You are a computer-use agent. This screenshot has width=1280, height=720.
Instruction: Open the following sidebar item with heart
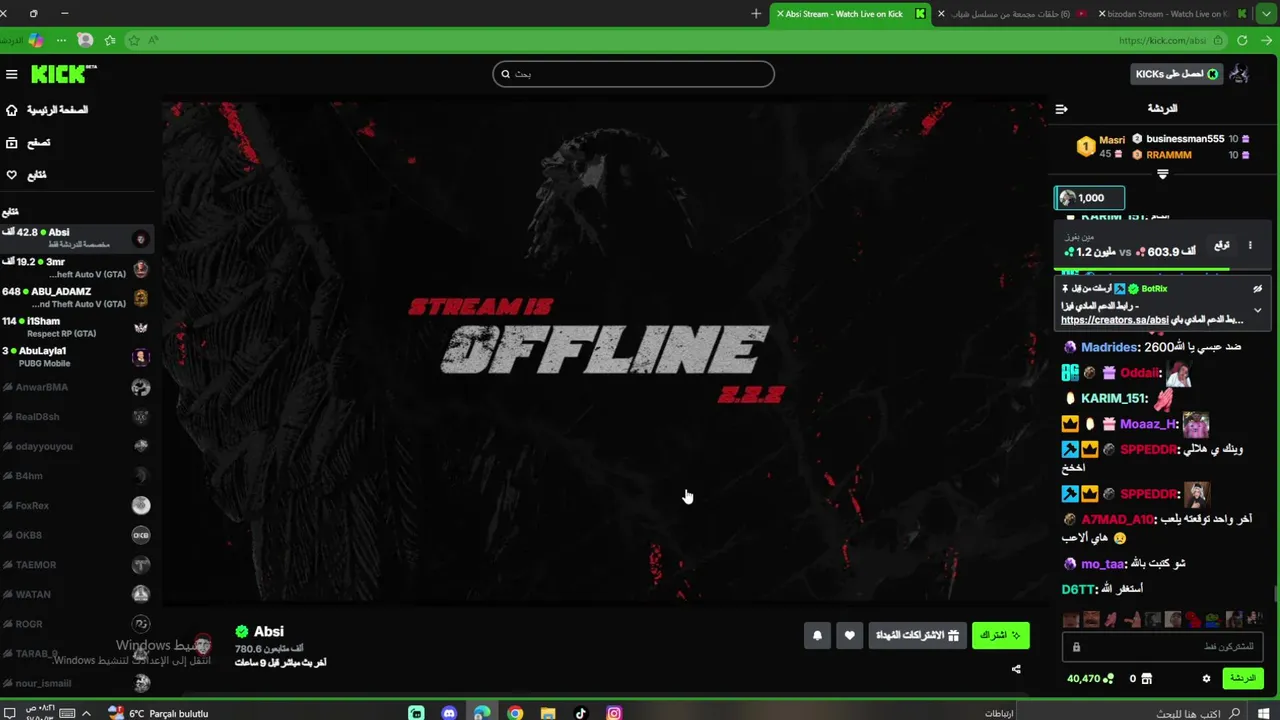coord(26,175)
